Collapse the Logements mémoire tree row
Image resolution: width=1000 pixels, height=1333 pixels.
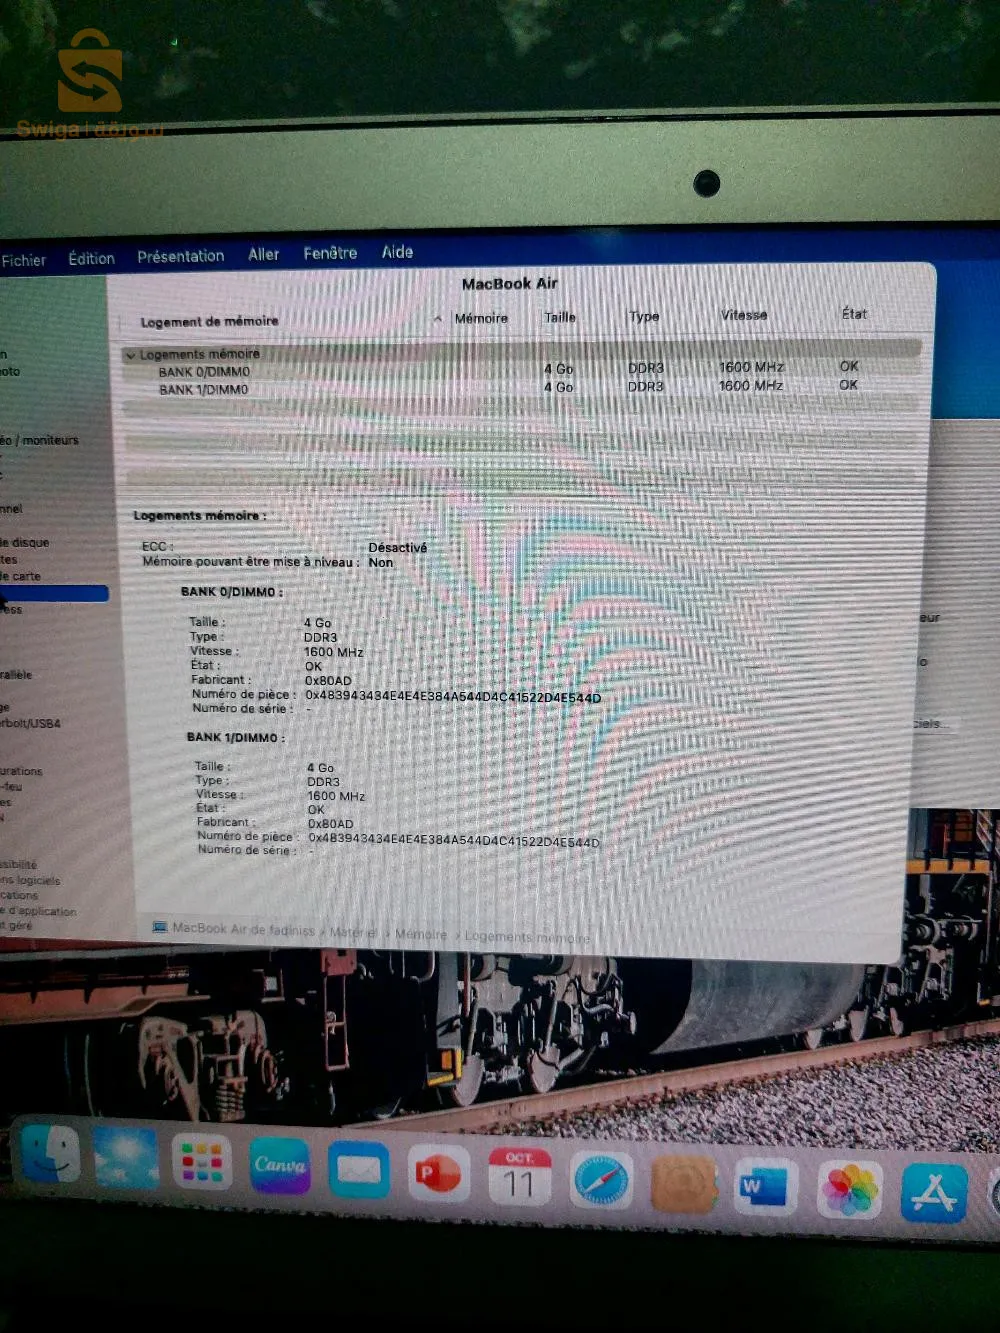pyautogui.click(x=130, y=355)
